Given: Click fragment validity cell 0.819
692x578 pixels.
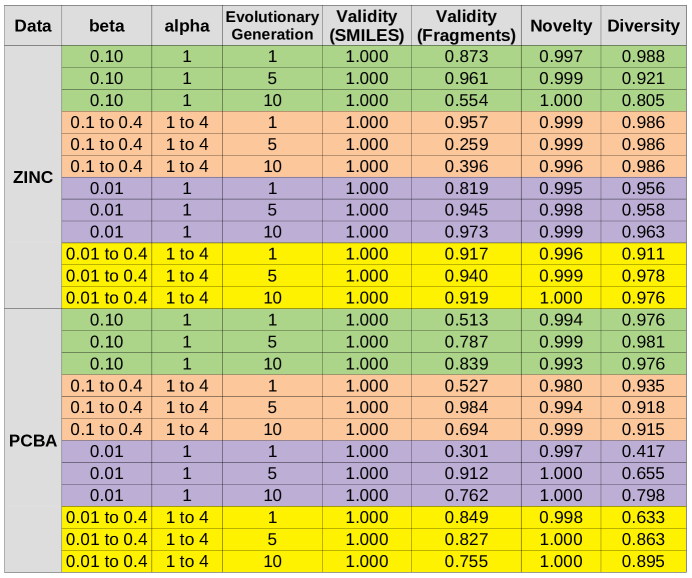Looking at the screenshot, I should coord(466,188).
